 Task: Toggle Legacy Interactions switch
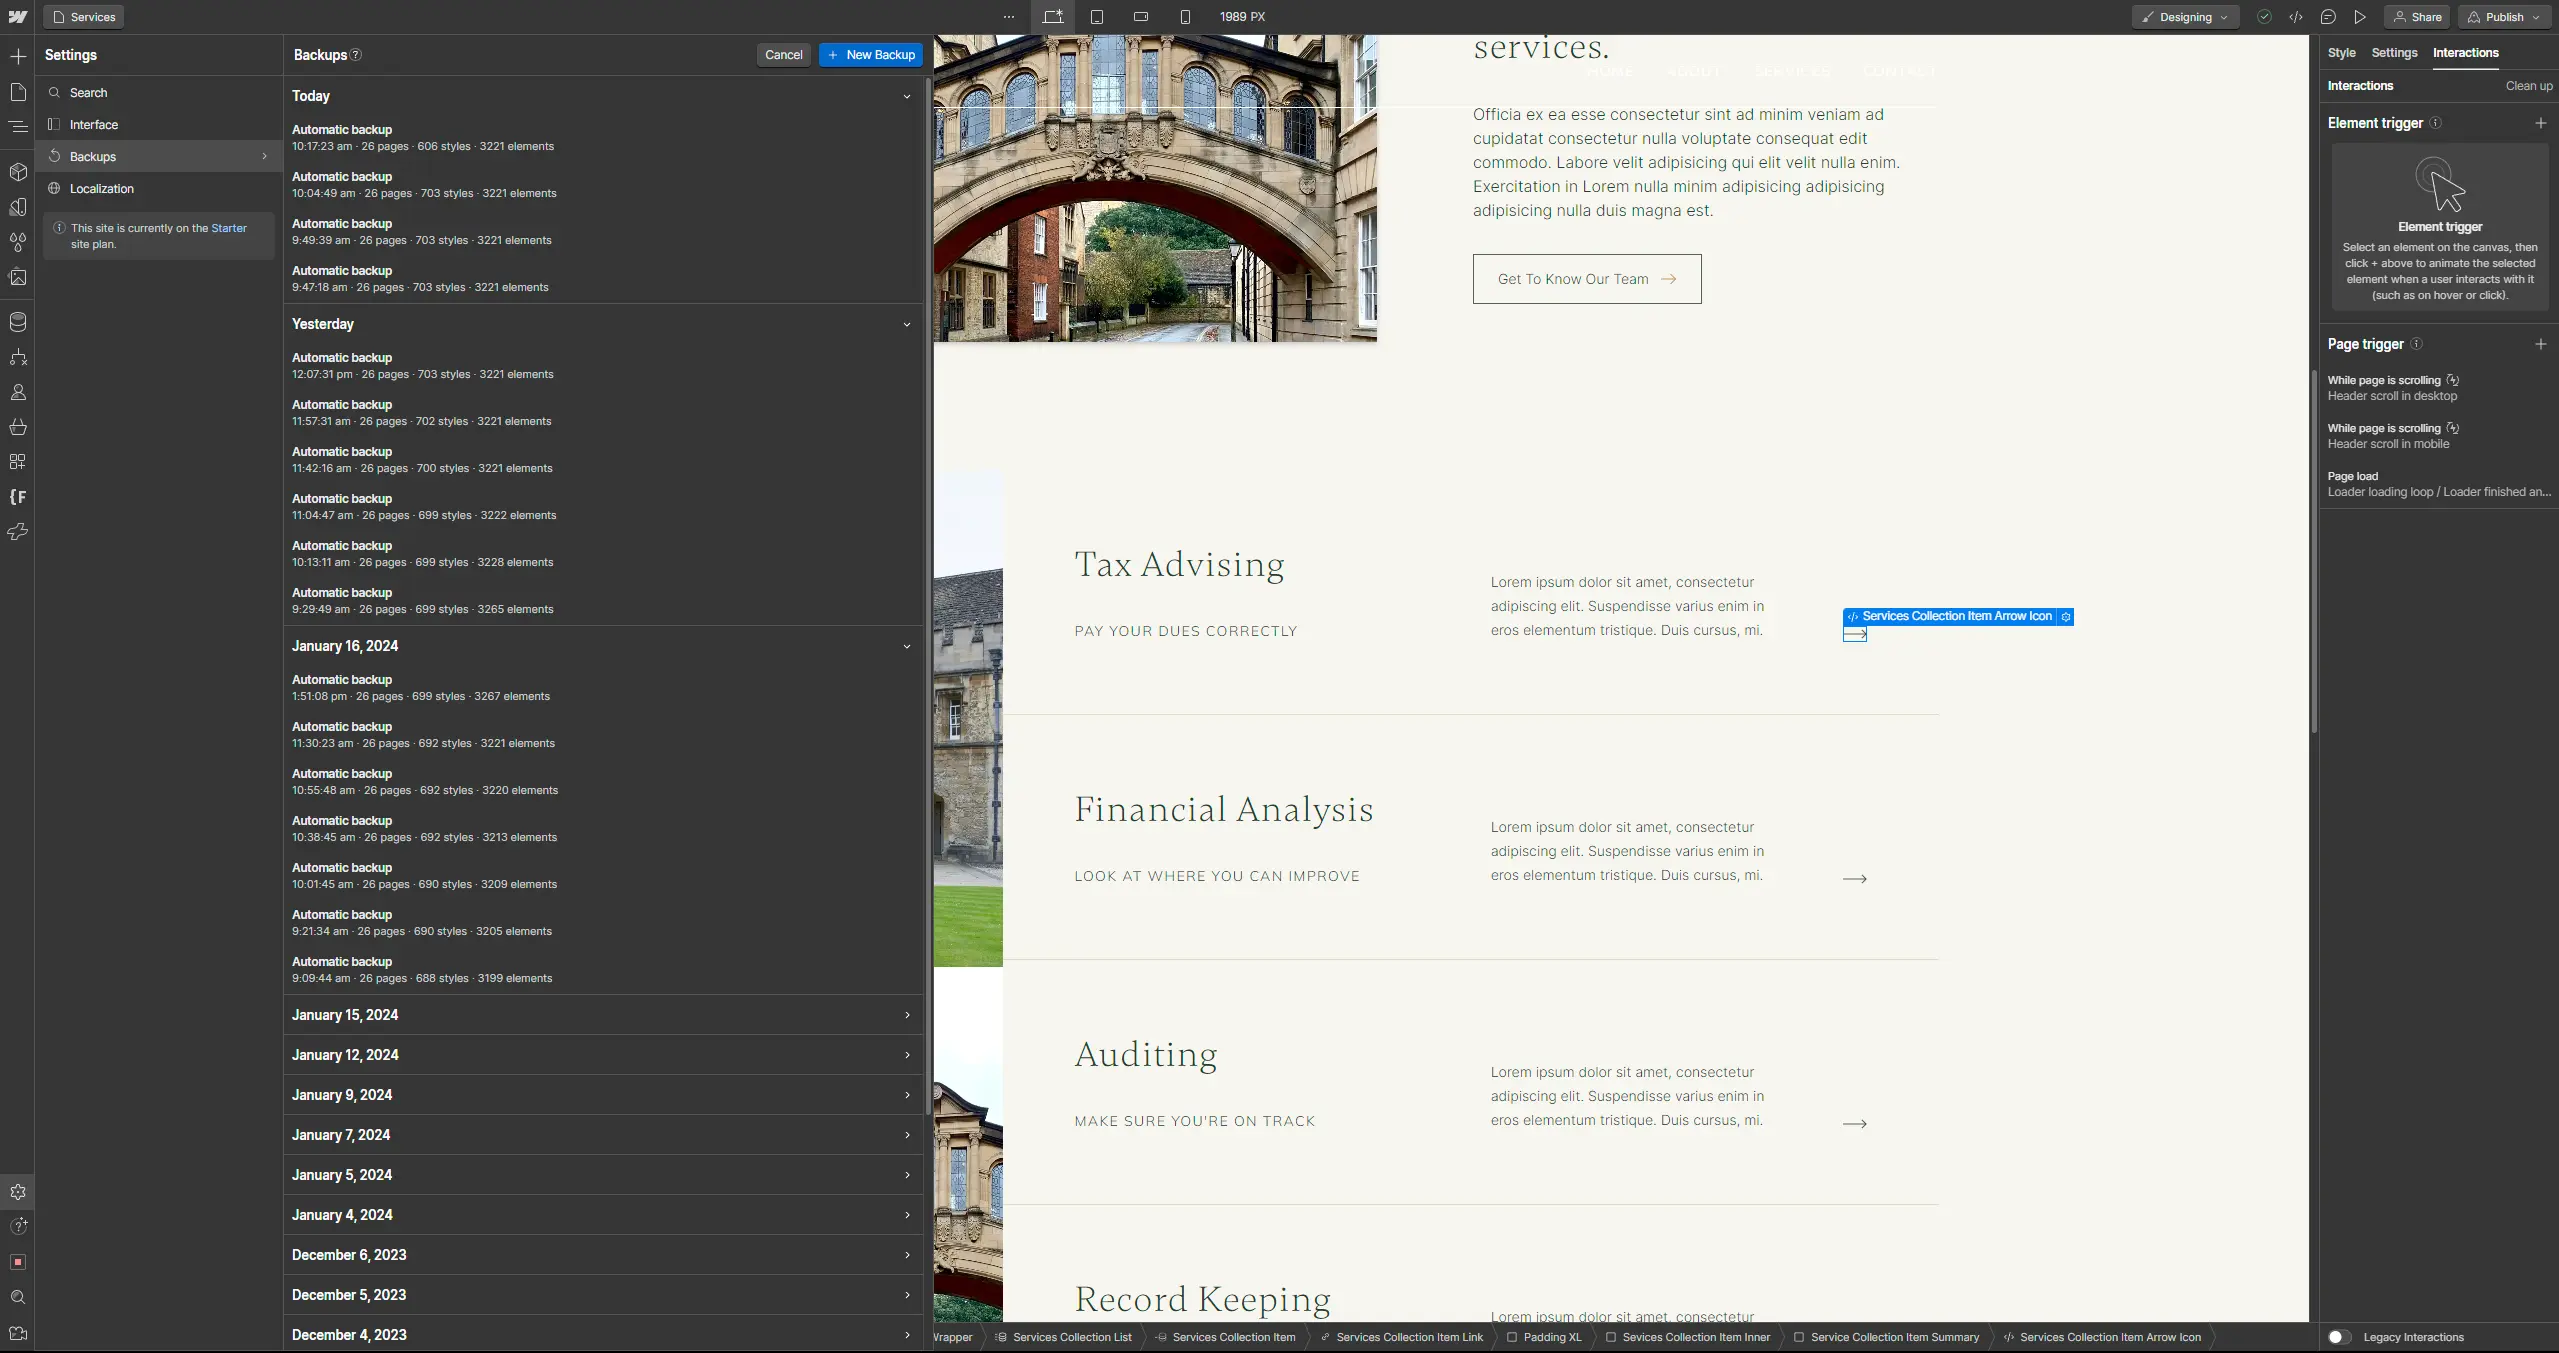(x=2339, y=1337)
